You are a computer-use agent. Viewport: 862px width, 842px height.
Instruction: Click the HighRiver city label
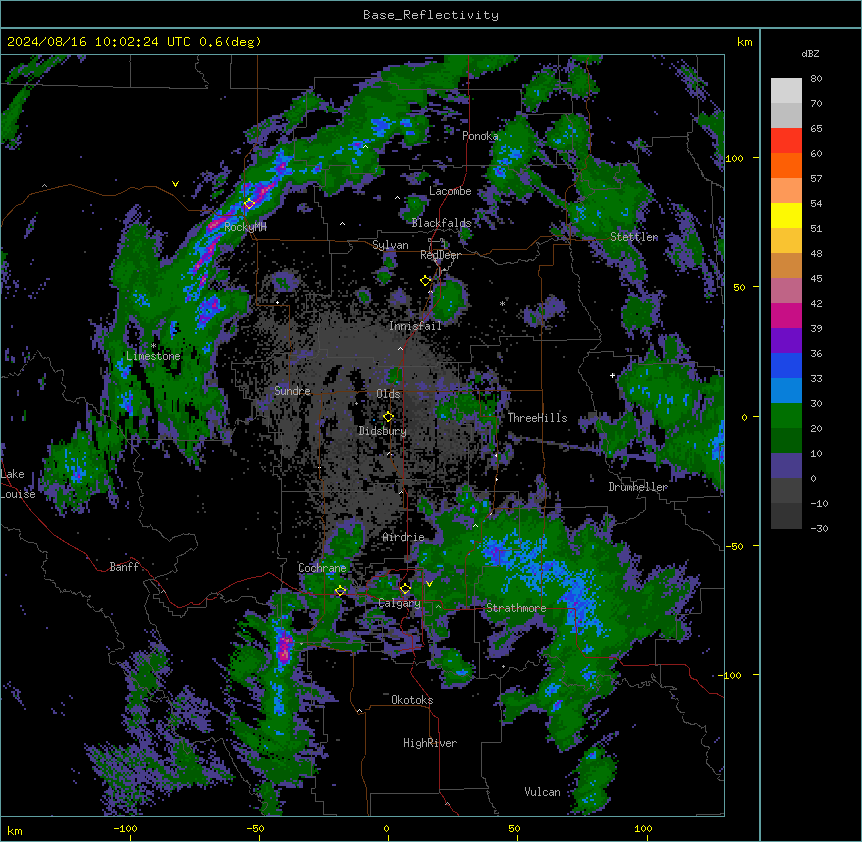[430, 743]
